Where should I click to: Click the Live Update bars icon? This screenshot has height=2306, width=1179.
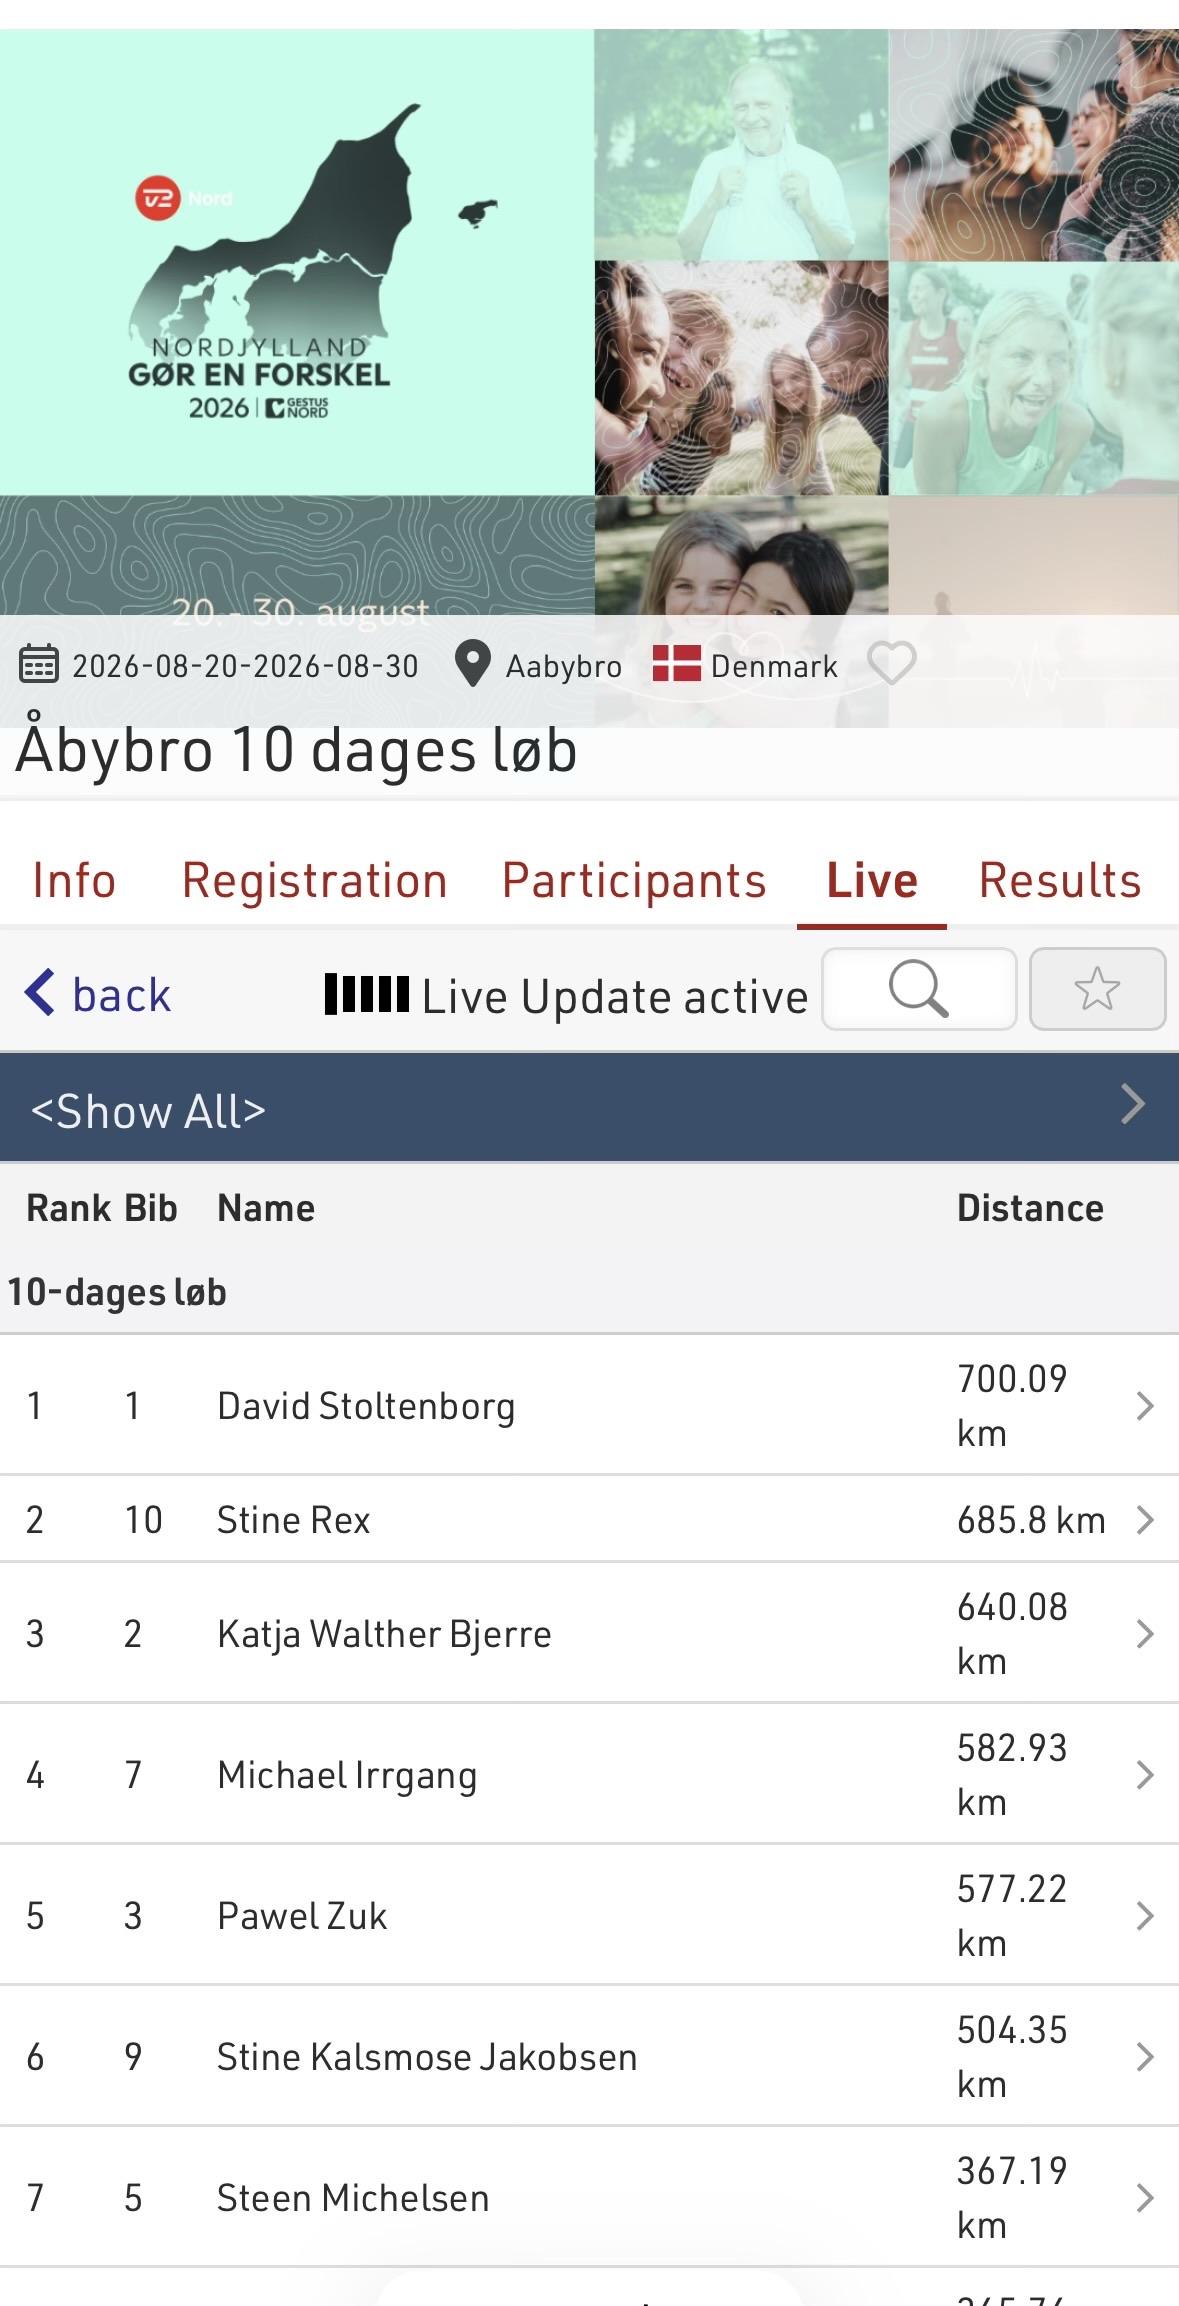pos(367,994)
